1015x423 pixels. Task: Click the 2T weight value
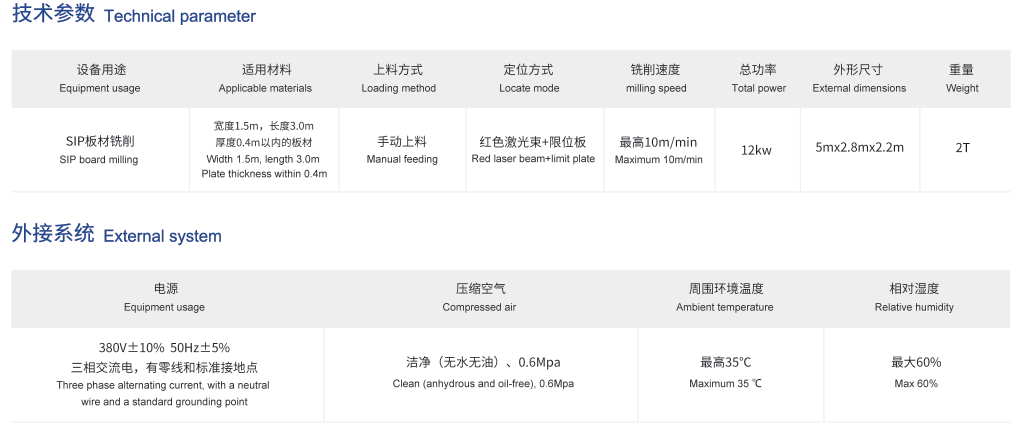click(x=963, y=147)
